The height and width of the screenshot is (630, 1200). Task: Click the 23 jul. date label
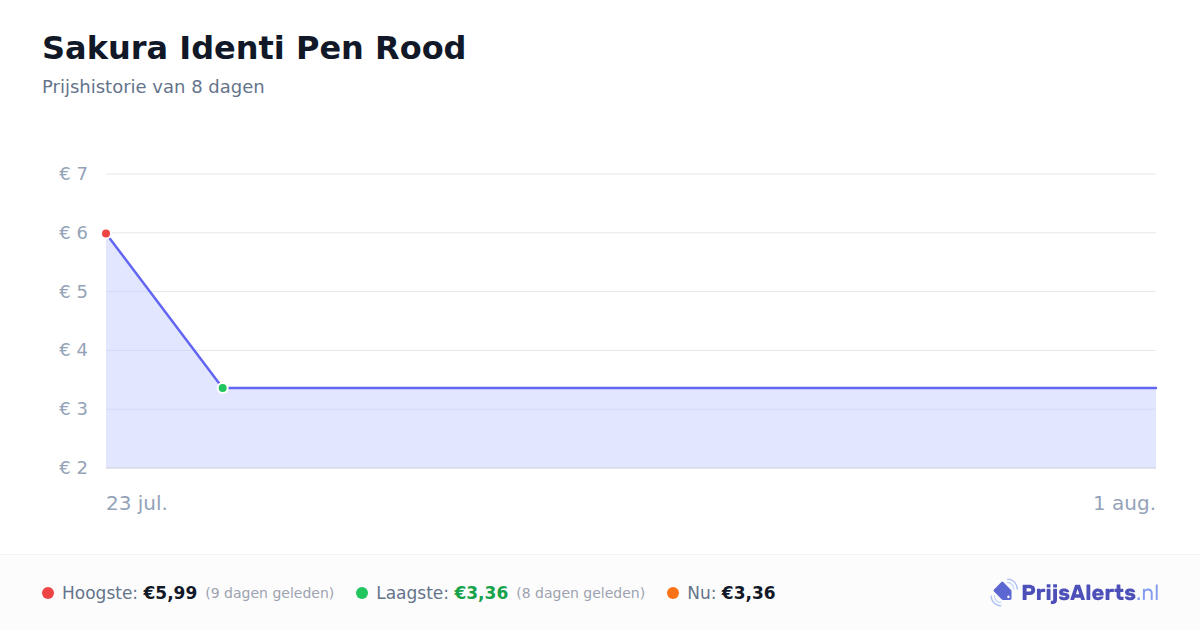click(x=137, y=503)
